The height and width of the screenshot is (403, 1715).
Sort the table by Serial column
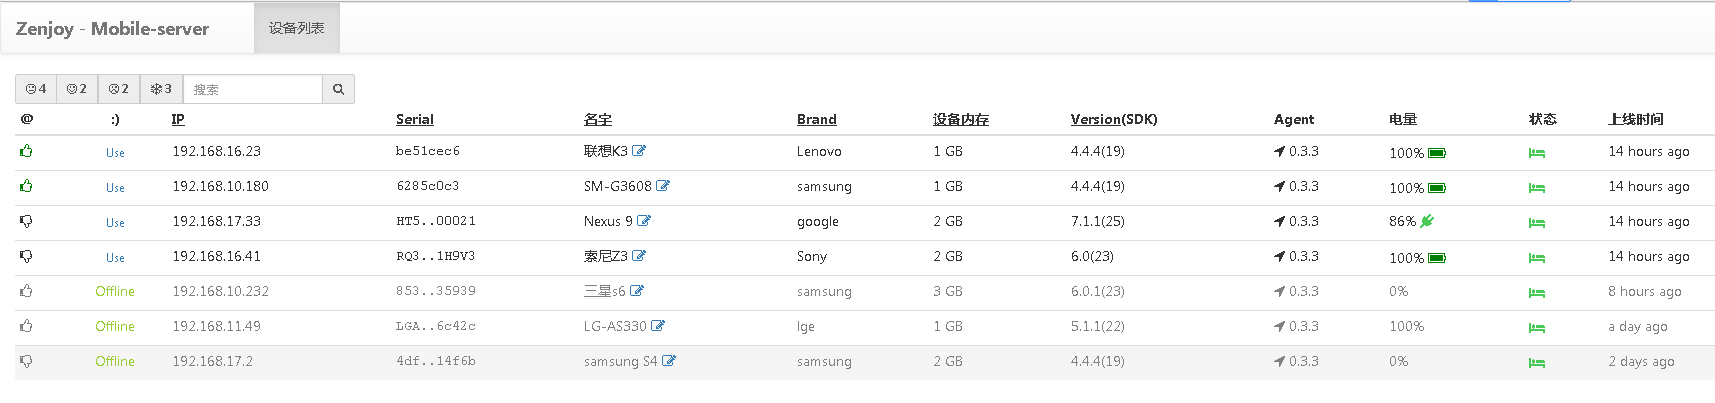point(415,119)
